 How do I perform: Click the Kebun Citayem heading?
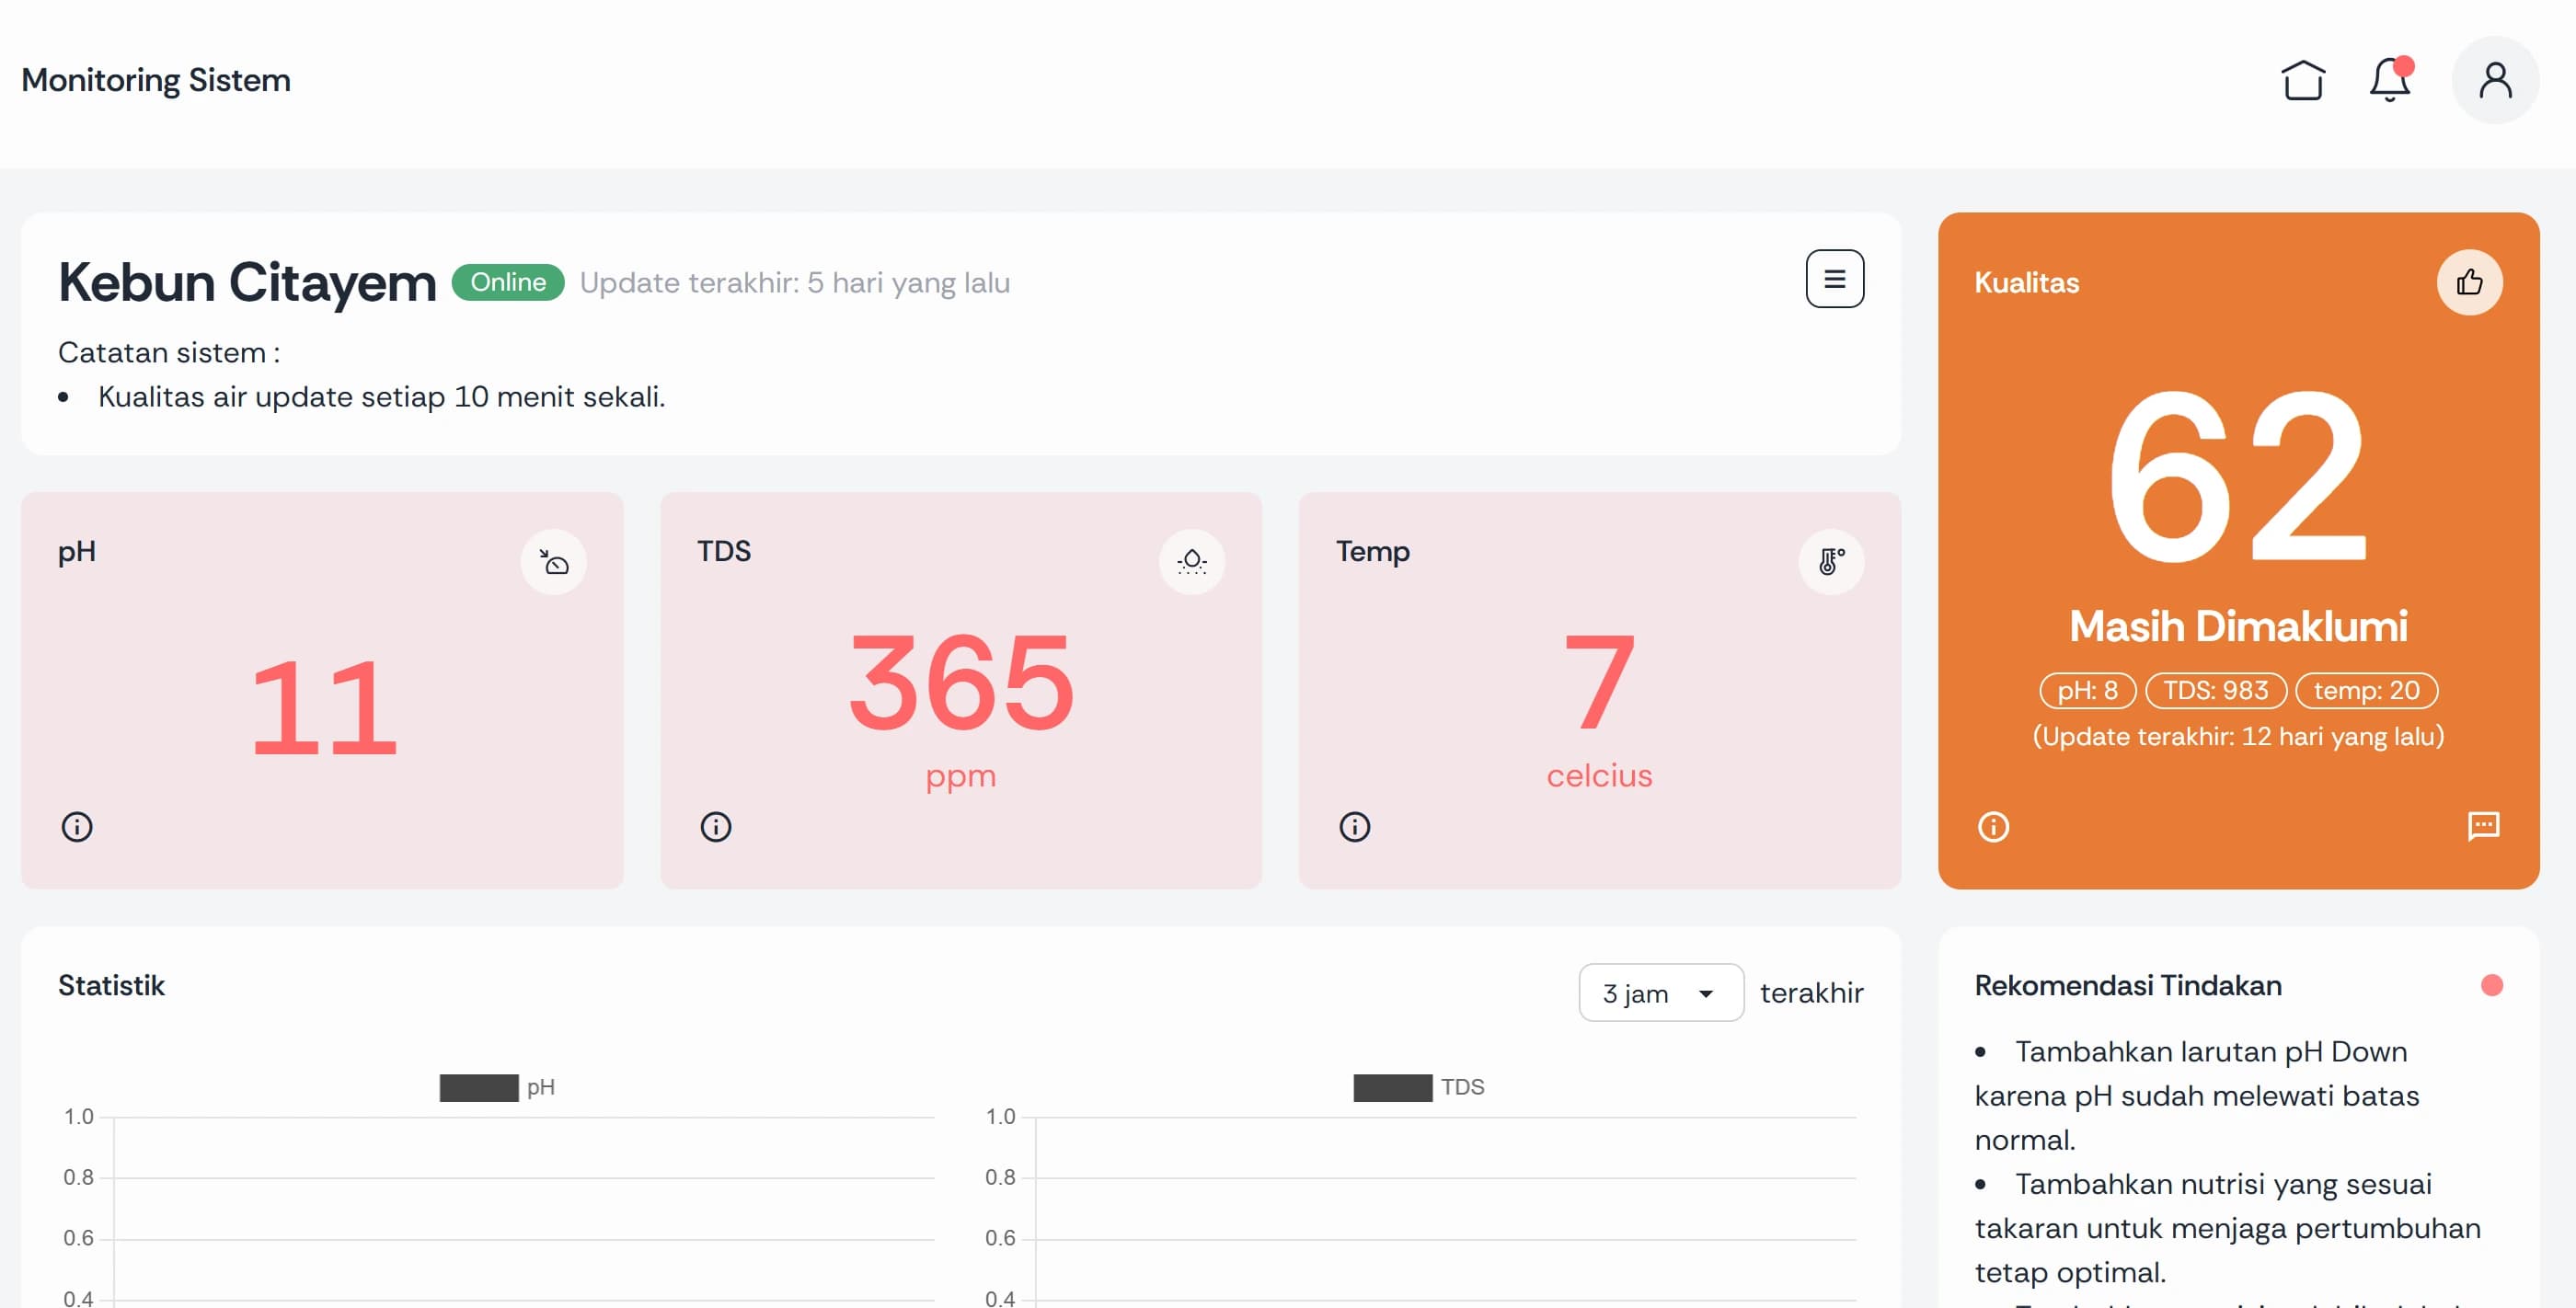point(247,282)
